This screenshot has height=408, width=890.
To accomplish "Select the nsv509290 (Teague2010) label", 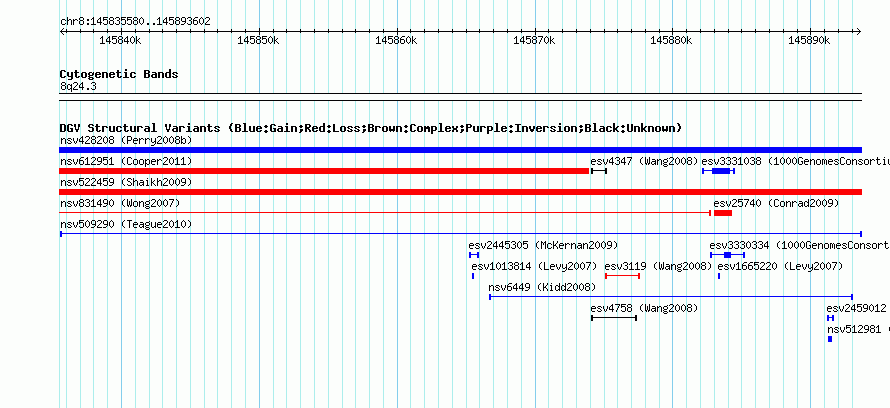I will tap(126, 224).
